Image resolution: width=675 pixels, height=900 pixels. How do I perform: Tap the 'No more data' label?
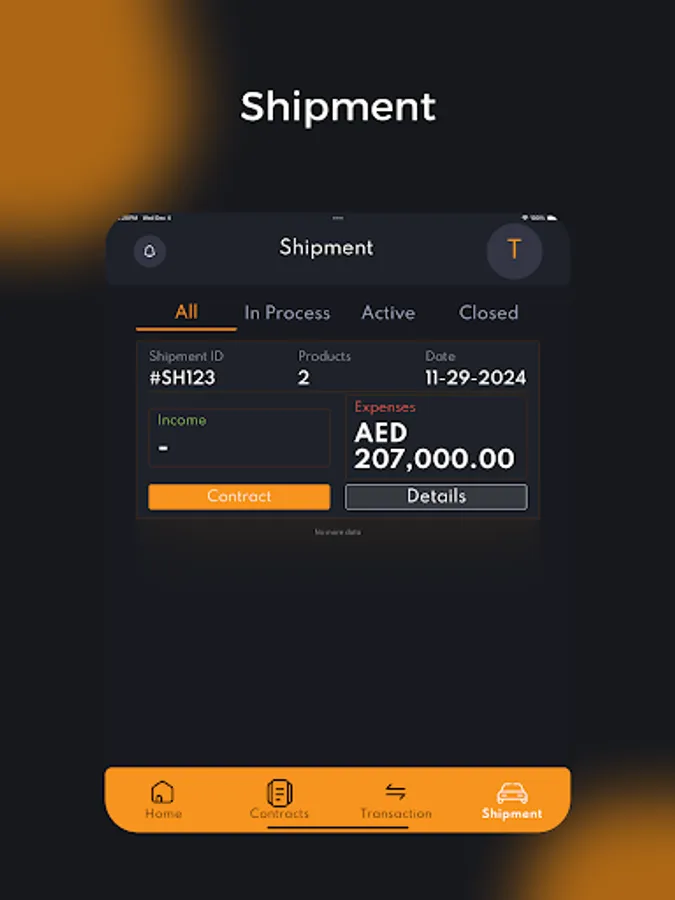pyautogui.click(x=337, y=531)
